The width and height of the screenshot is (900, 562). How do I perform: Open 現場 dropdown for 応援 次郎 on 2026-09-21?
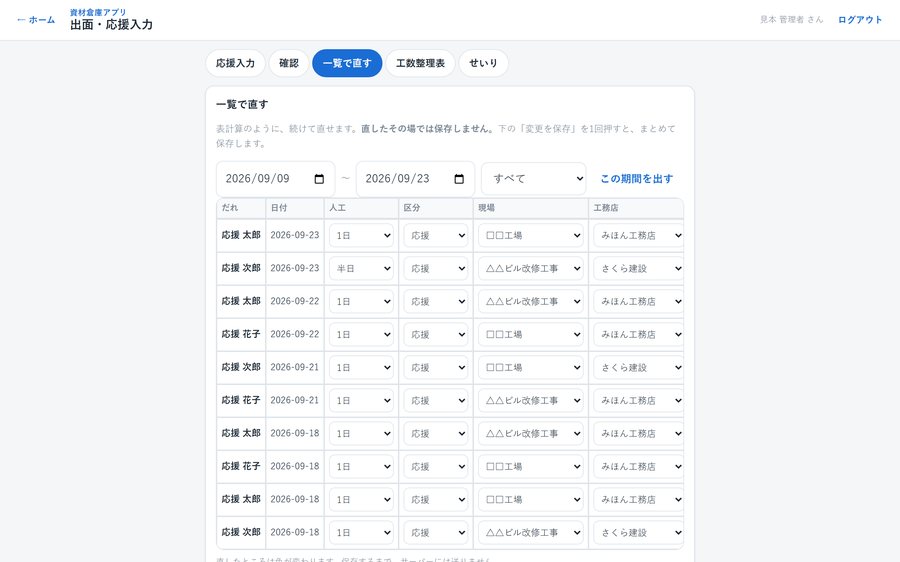(531, 367)
